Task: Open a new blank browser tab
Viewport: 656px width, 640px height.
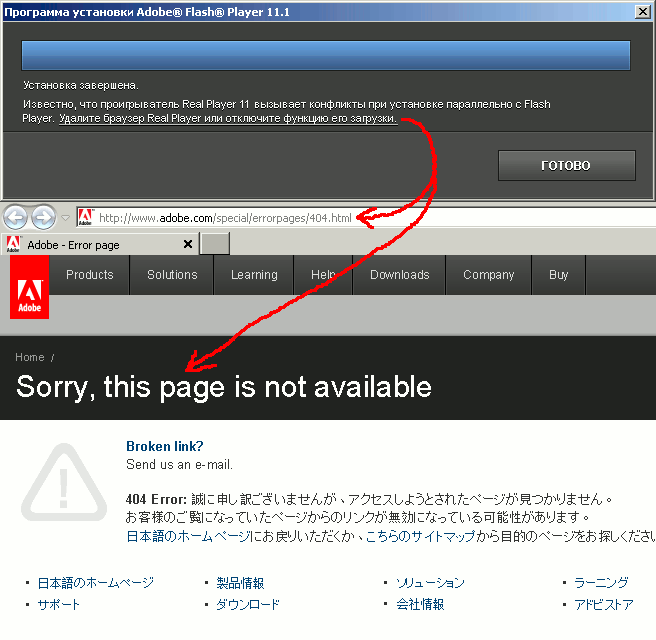Action: (215, 244)
